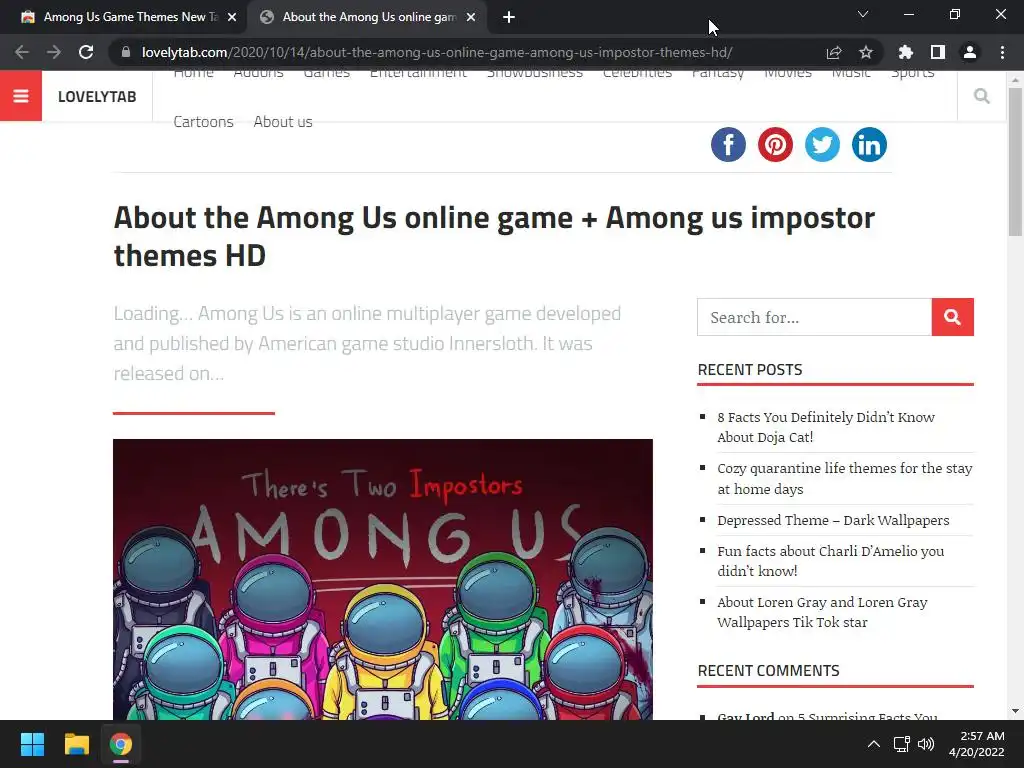This screenshot has width=1024, height=768.
Task: Switch to Among Us Game Themes tab
Action: pos(124,17)
